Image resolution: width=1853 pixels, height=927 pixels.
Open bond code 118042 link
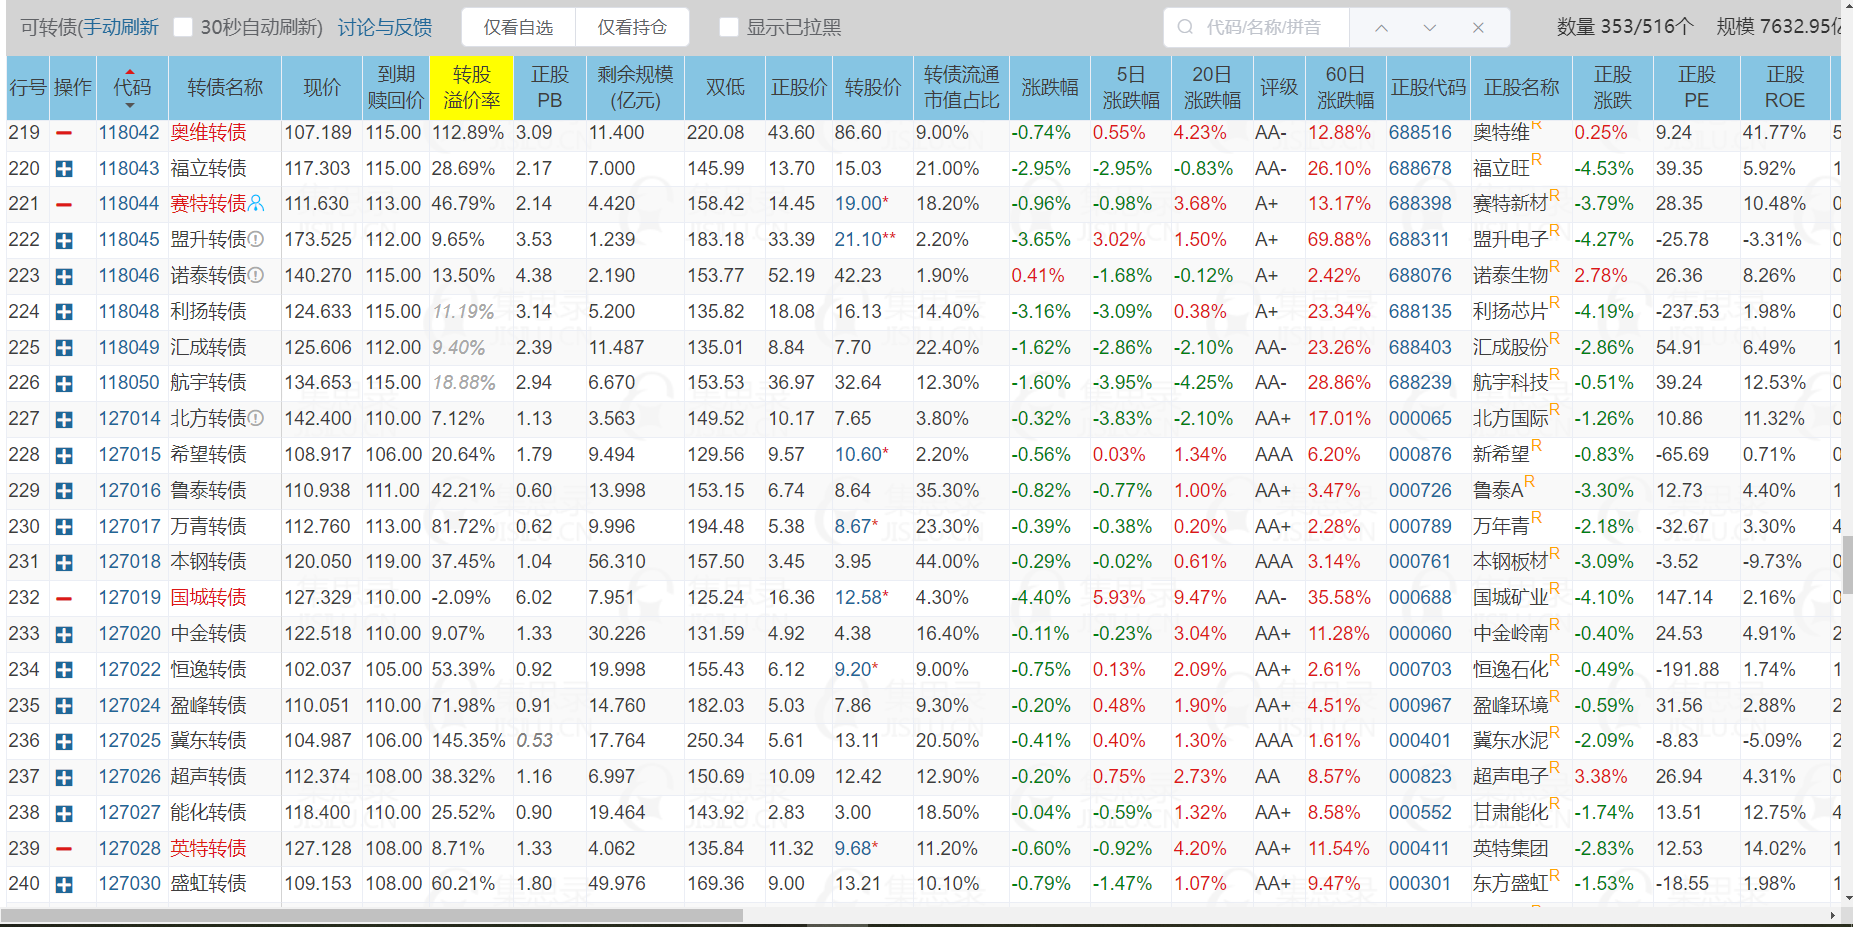pos(129,133)
